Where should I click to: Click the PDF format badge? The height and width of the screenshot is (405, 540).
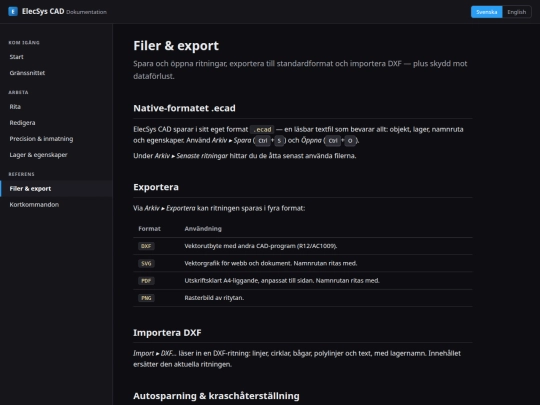(146, 281)
